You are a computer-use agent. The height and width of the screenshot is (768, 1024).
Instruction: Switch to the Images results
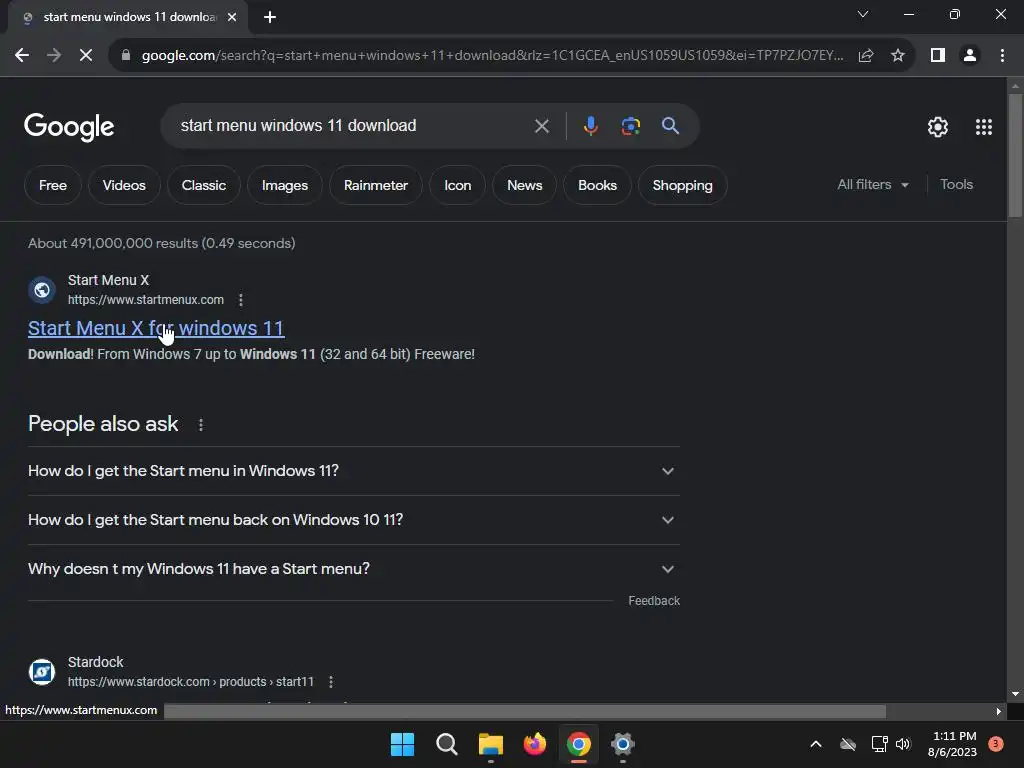tap(285, 185)
